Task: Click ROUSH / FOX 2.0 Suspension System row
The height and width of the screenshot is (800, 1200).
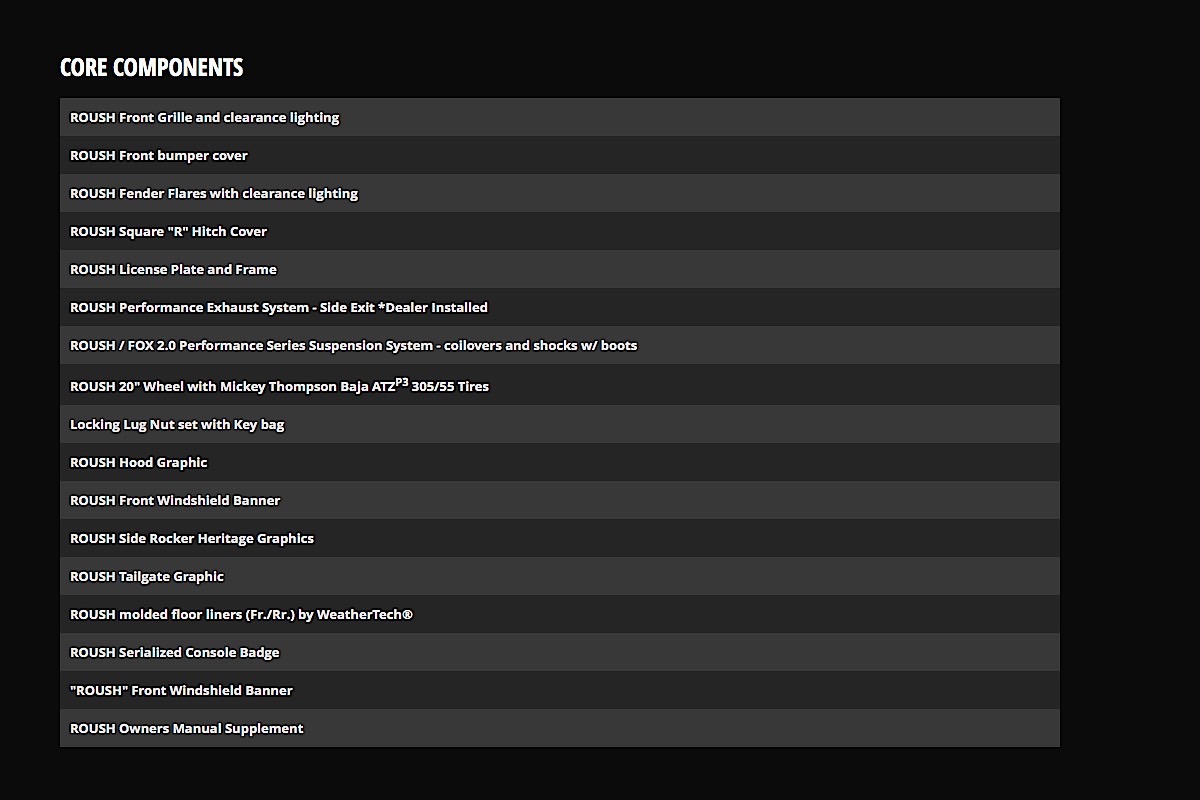Action: point(560,345)
